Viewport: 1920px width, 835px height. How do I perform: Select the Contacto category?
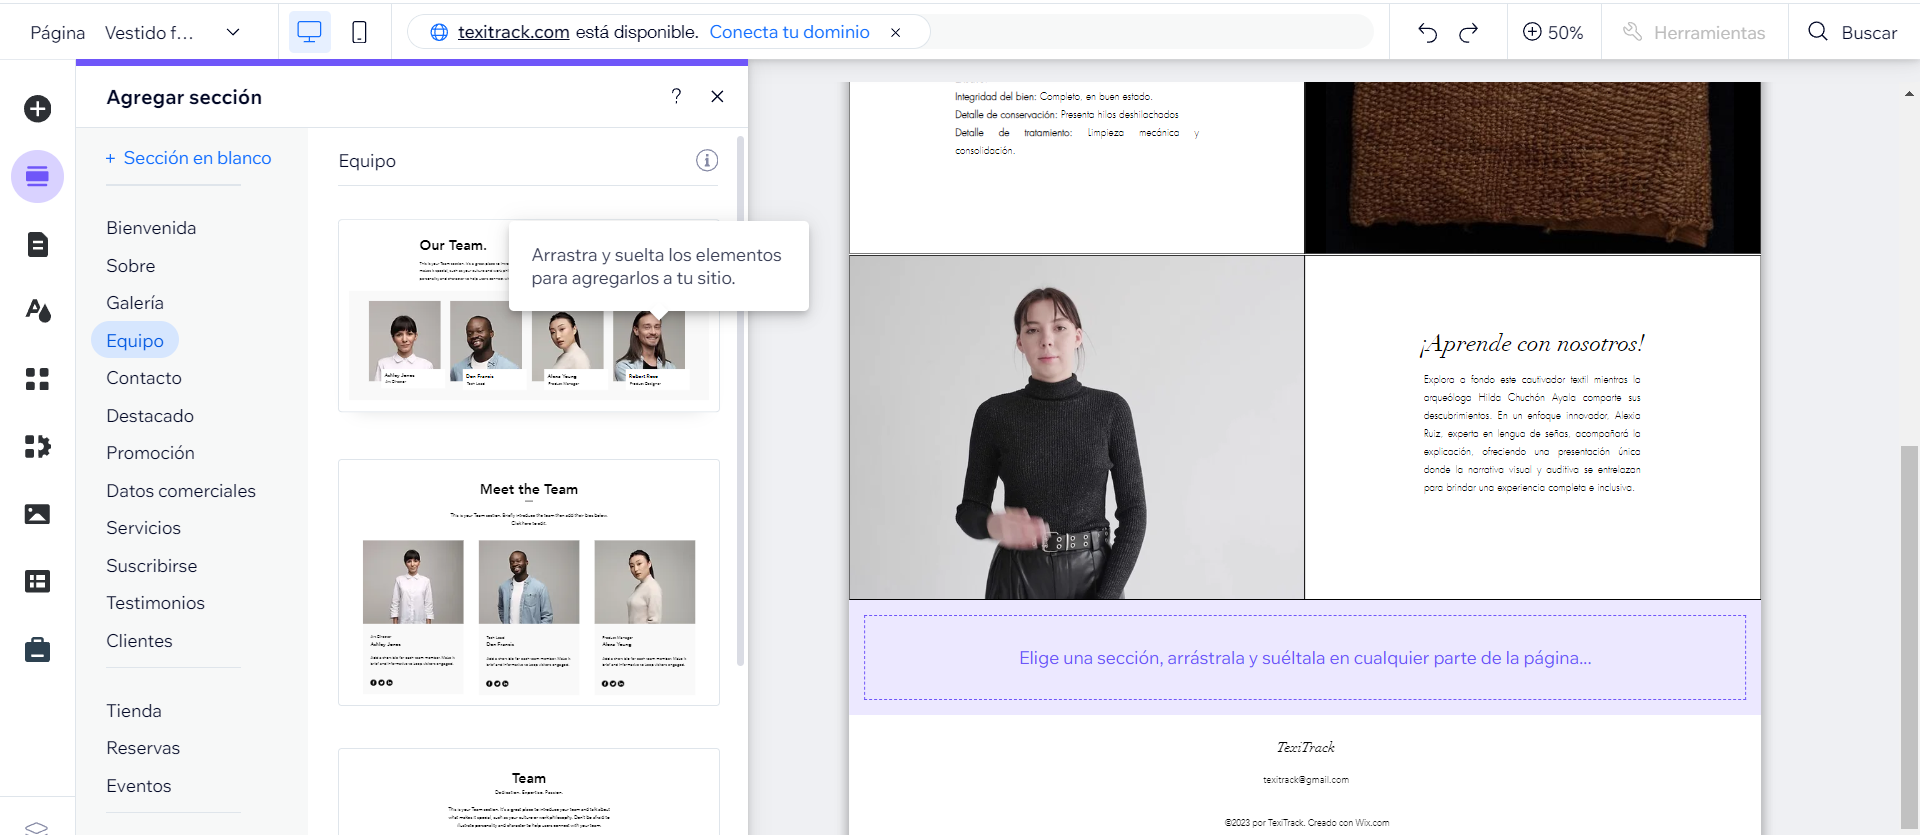(x=144, y=378)
